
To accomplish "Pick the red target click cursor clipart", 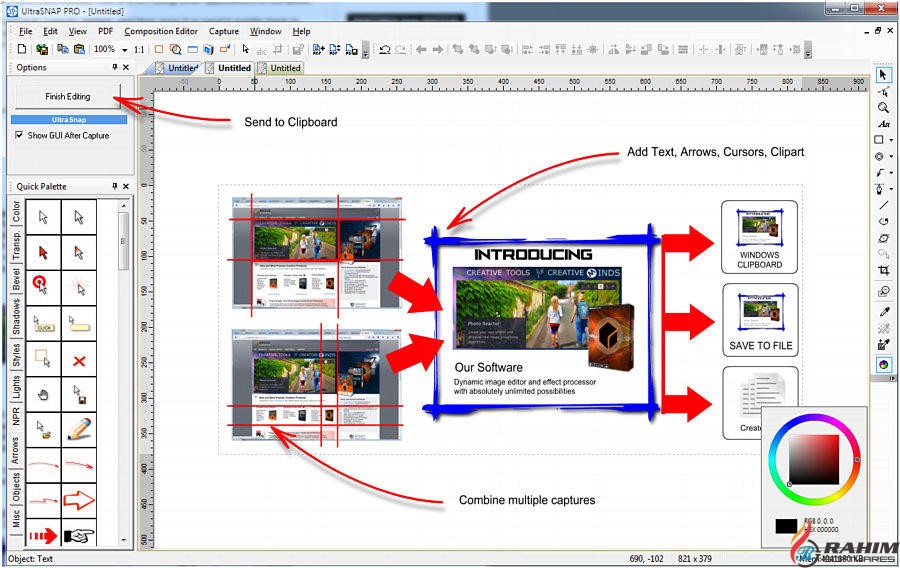I will click(x=43, y=286).
